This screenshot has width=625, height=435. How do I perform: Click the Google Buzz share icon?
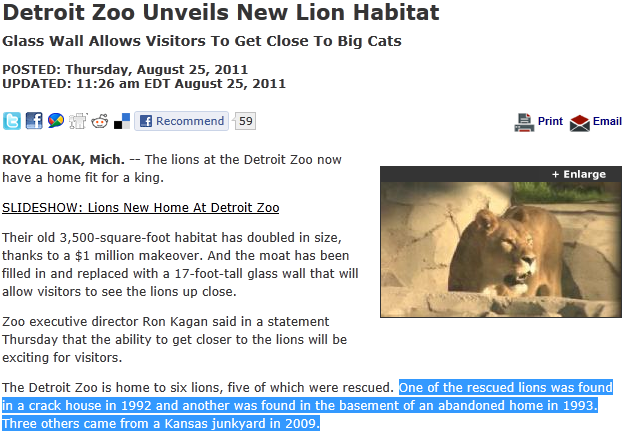56,121
